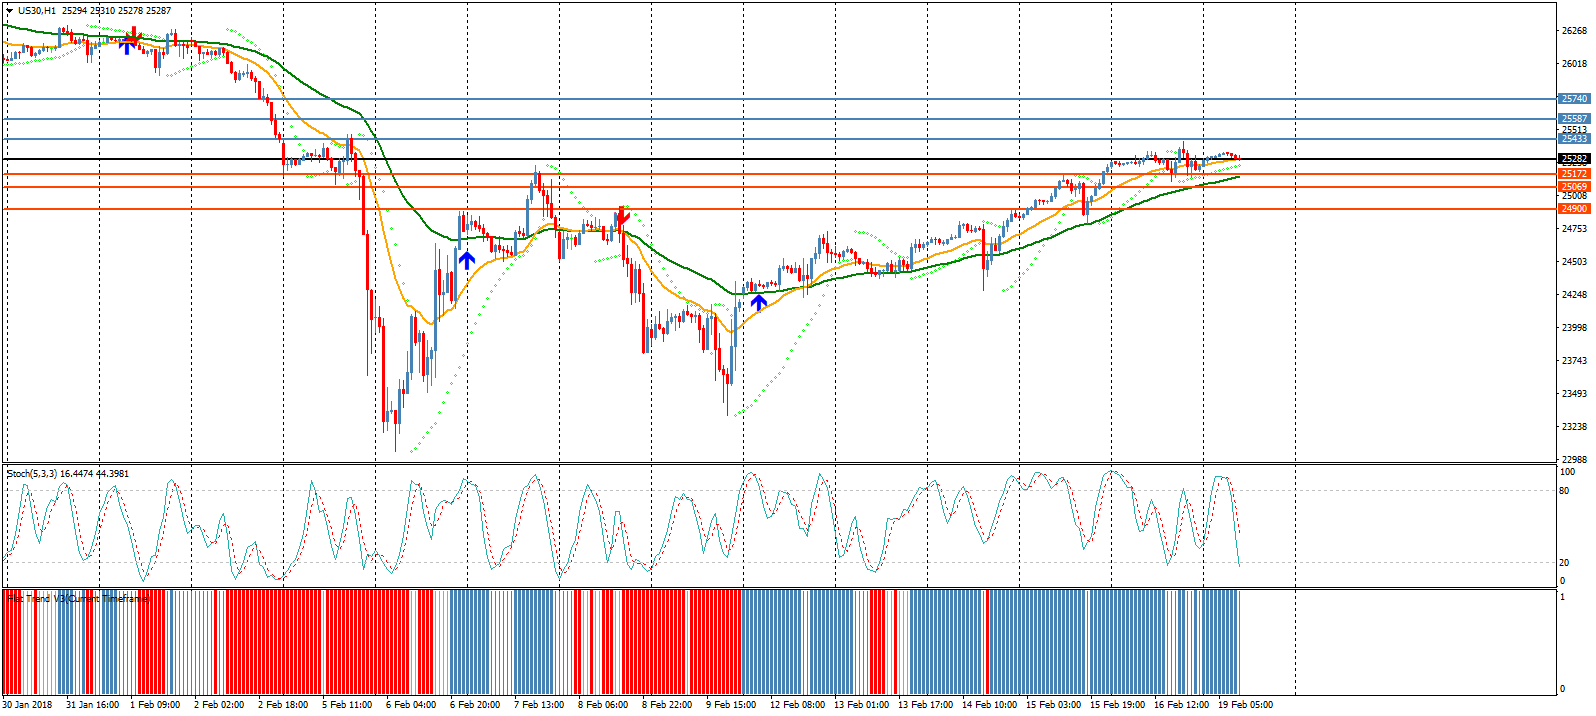1596x716 pixels.
Task: Select the overlapping signal arrows near 1 Feb 09:00
Action: [128, 41]
